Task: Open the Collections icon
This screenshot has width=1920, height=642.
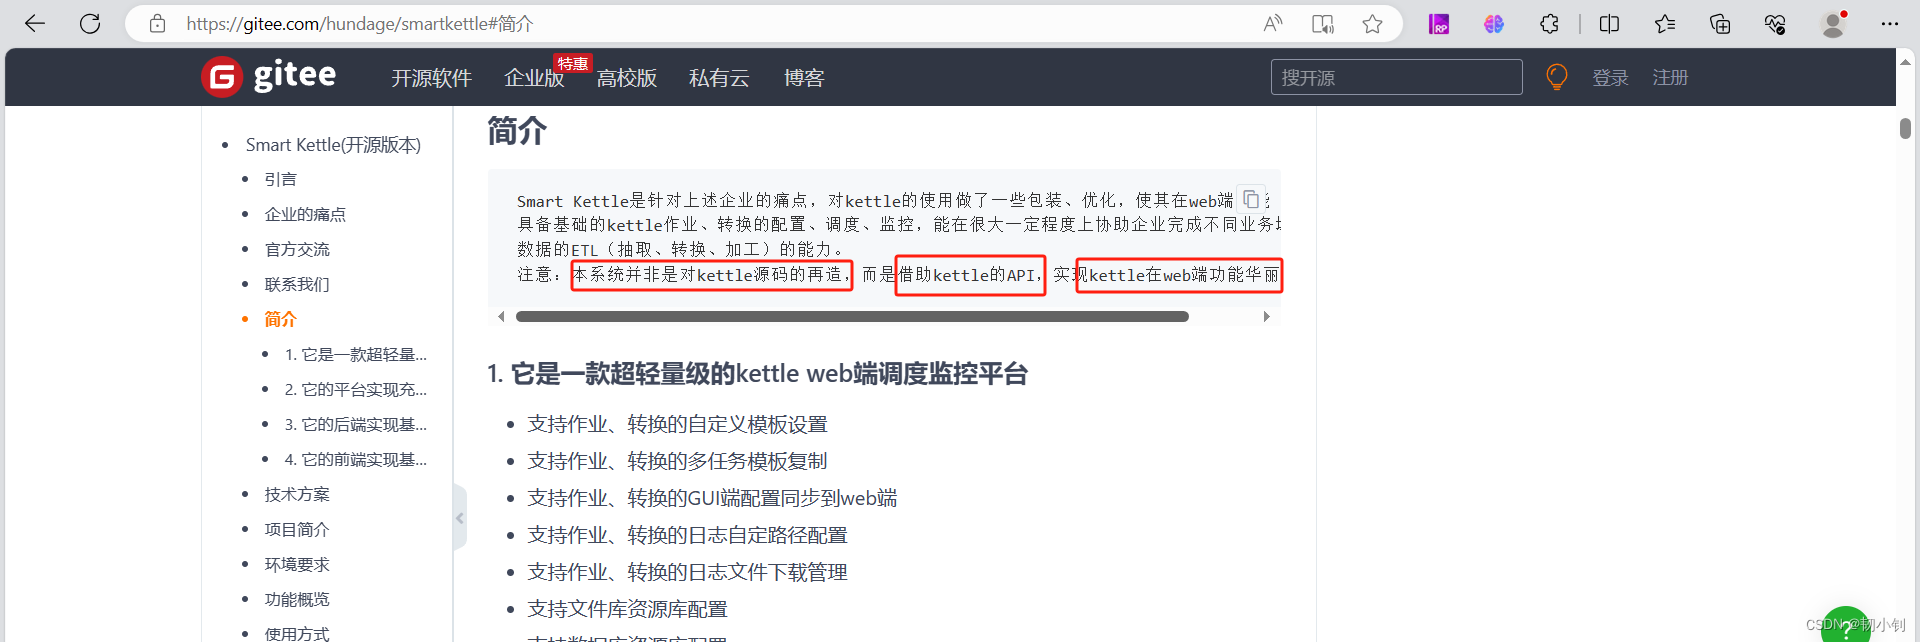Action: point(1720,24)
